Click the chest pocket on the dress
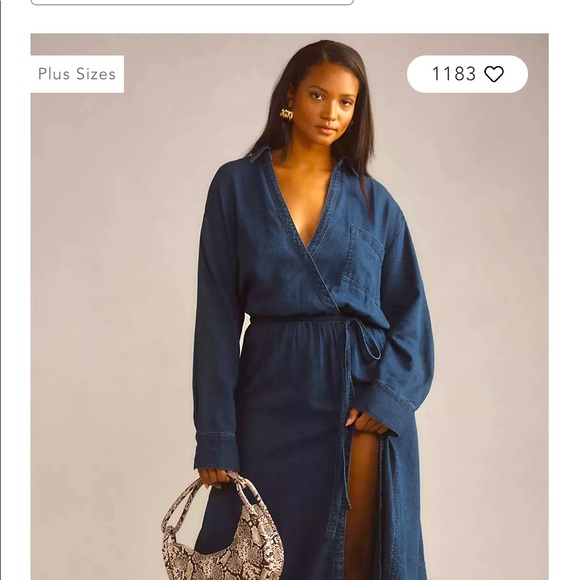This screenshot has height=580, width=580. click(x=361, y=261)
